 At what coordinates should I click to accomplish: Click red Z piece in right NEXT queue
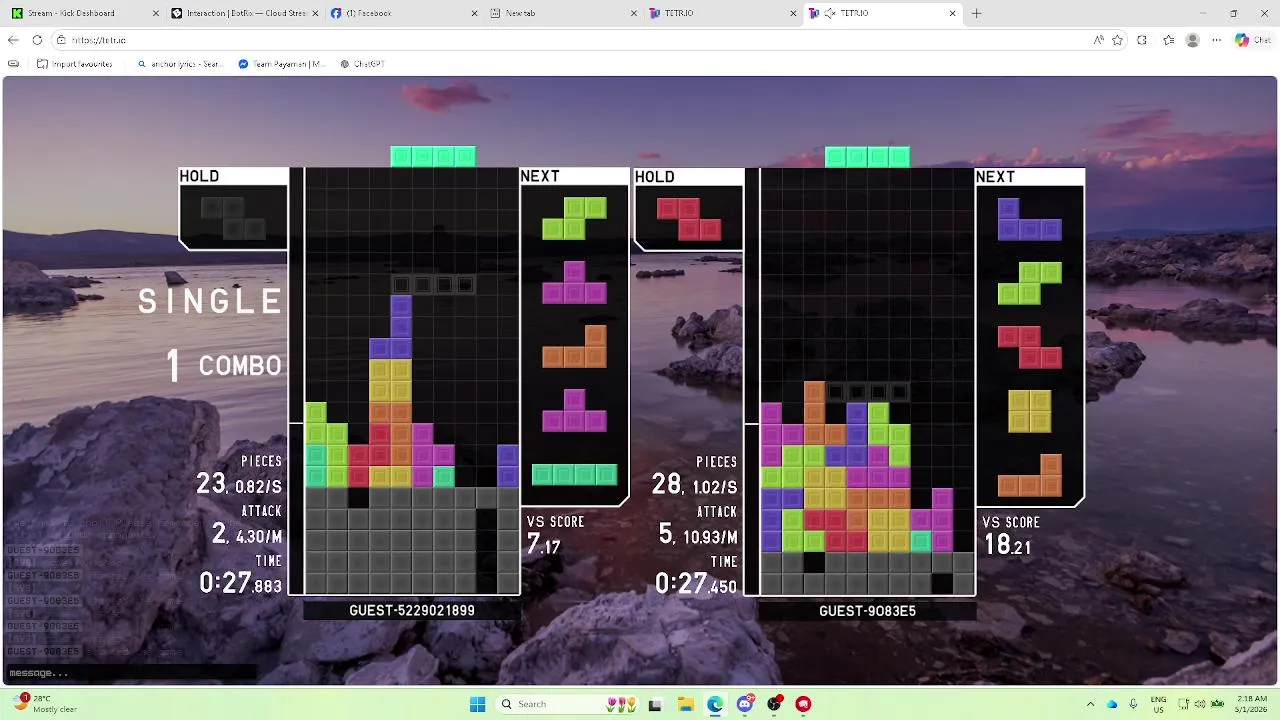click(1029, 347)
